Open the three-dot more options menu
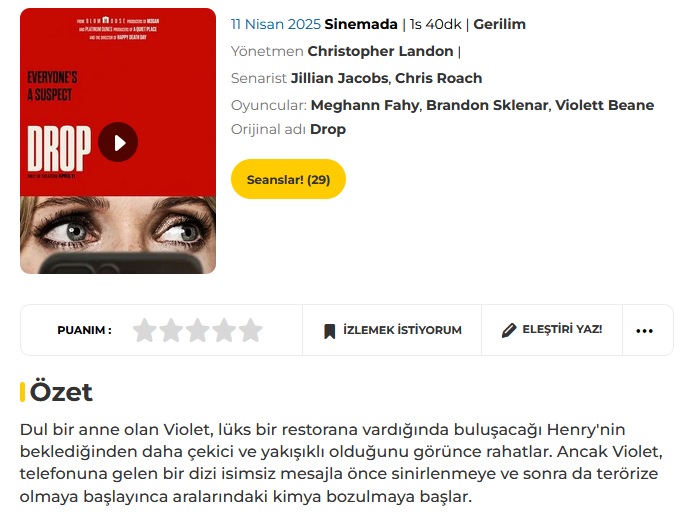Screen dimensions: 688x530 pos(645,331)
